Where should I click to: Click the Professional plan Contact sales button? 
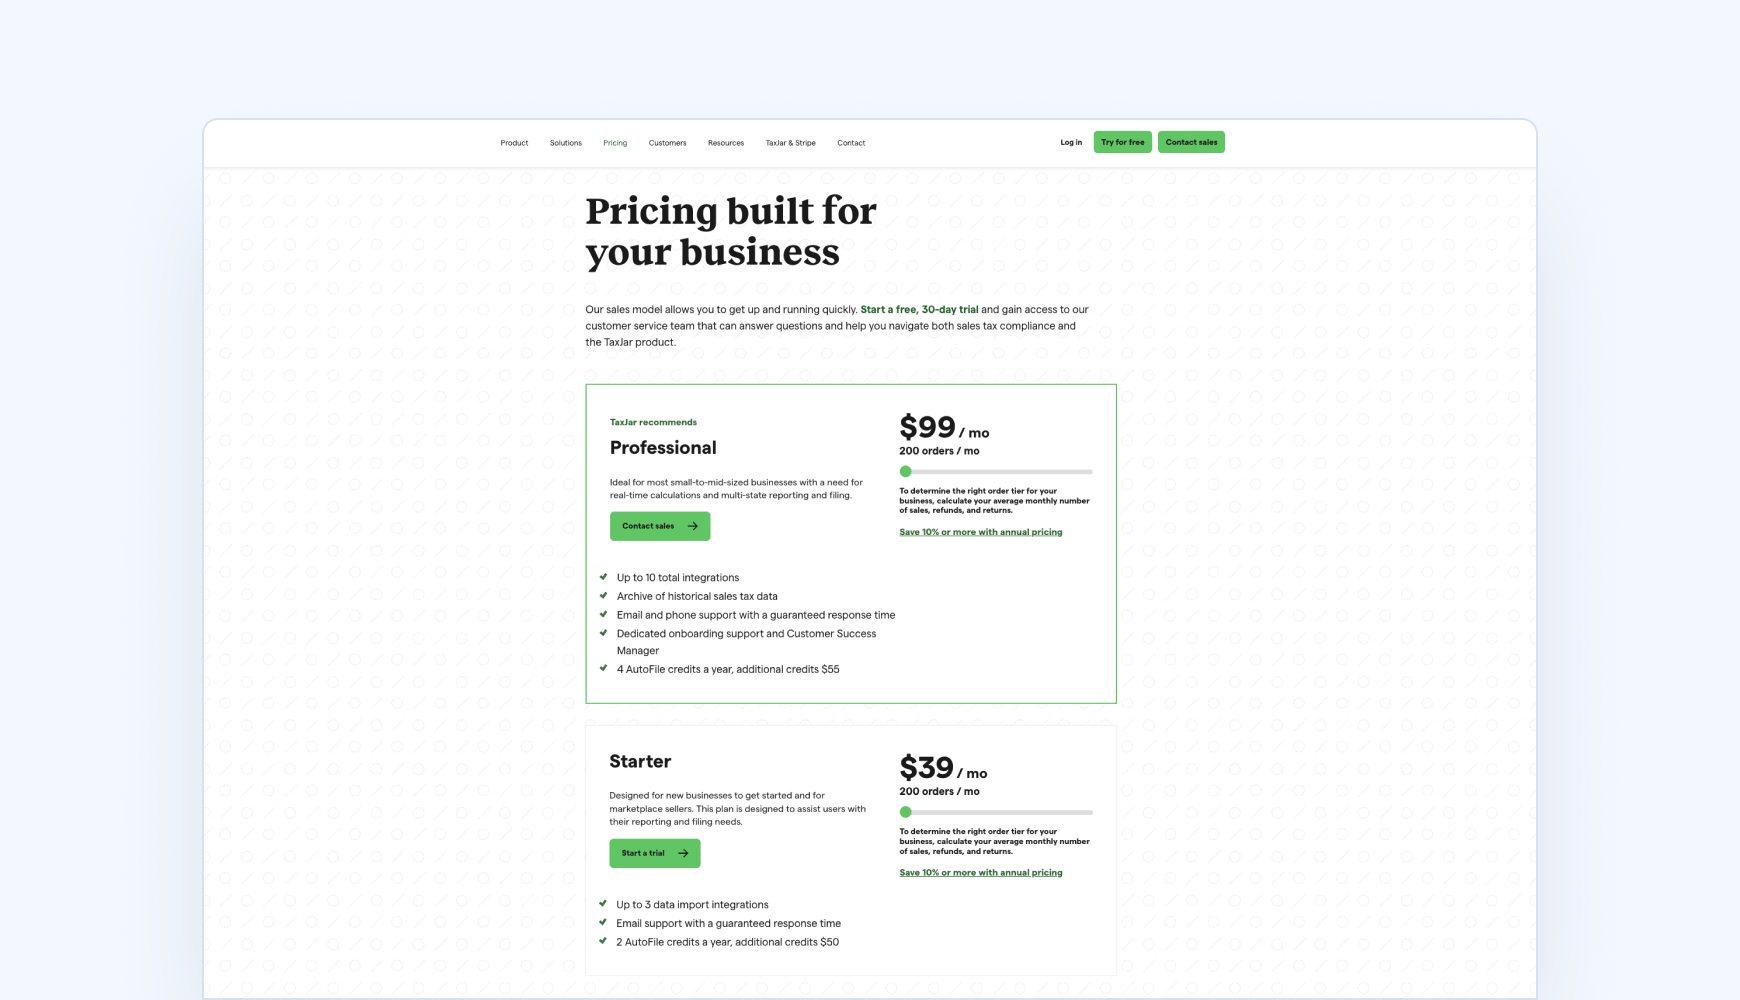tap(660, 526)
